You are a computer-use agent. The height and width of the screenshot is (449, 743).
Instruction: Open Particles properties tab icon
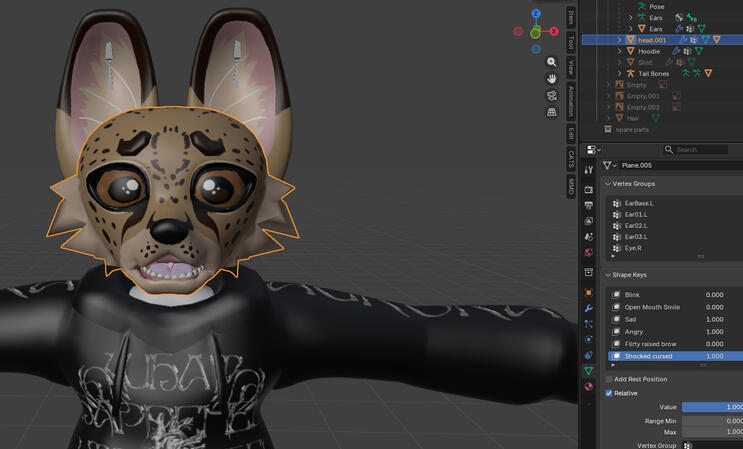point(589,324)
